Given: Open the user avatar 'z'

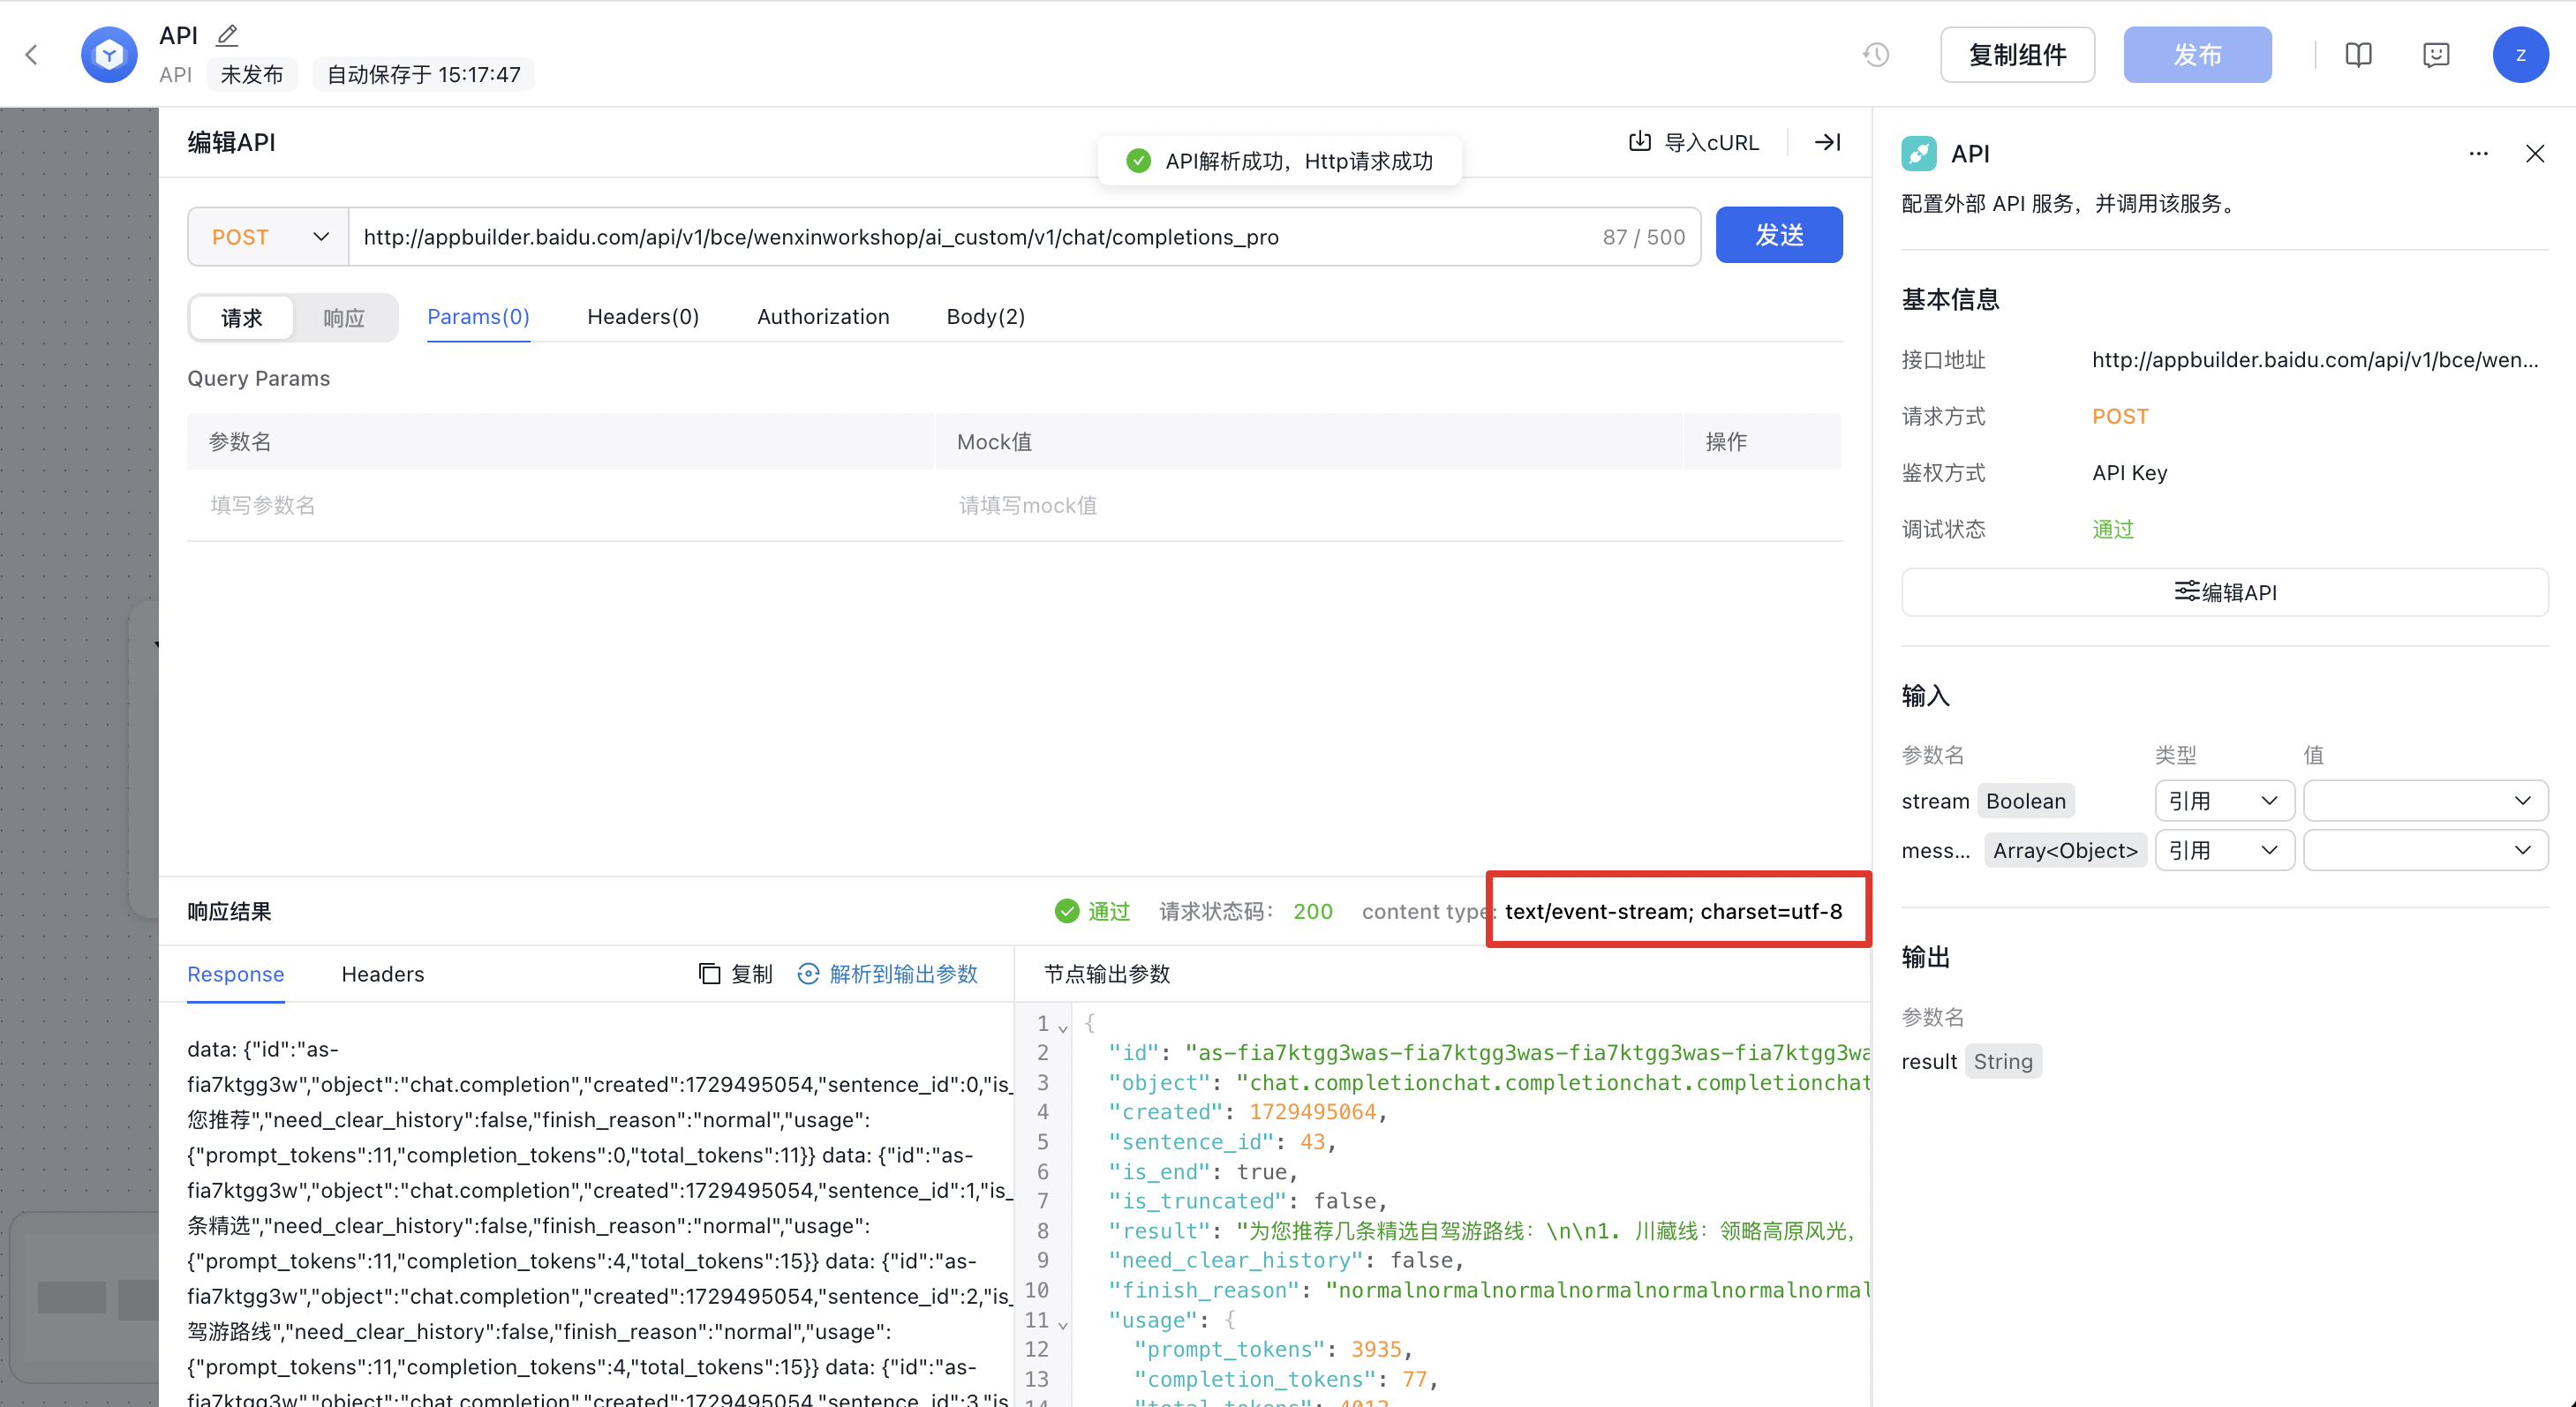Looking at the screenshot, I should point(2520,54).
